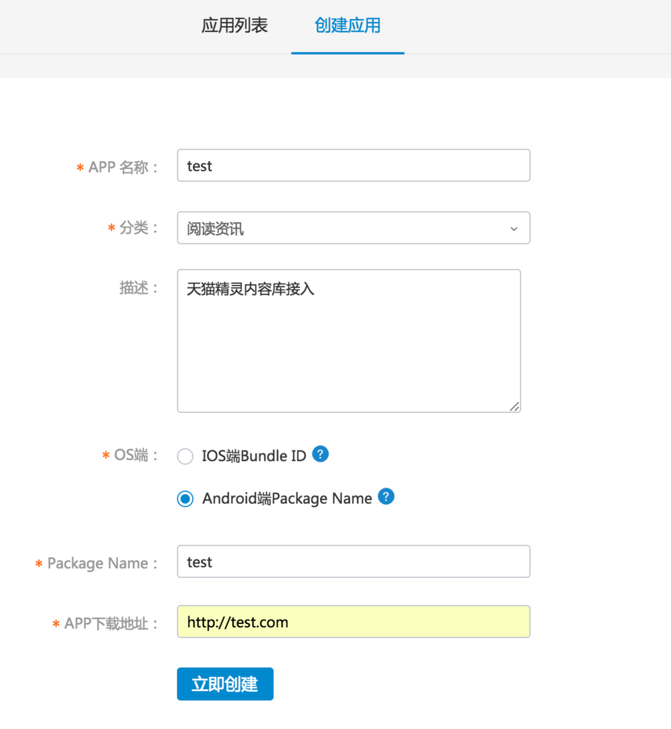Select the IOS端Bundle ID radio button
The width and height of the screenshot is (671, 729).
click(x=185, y=457)
